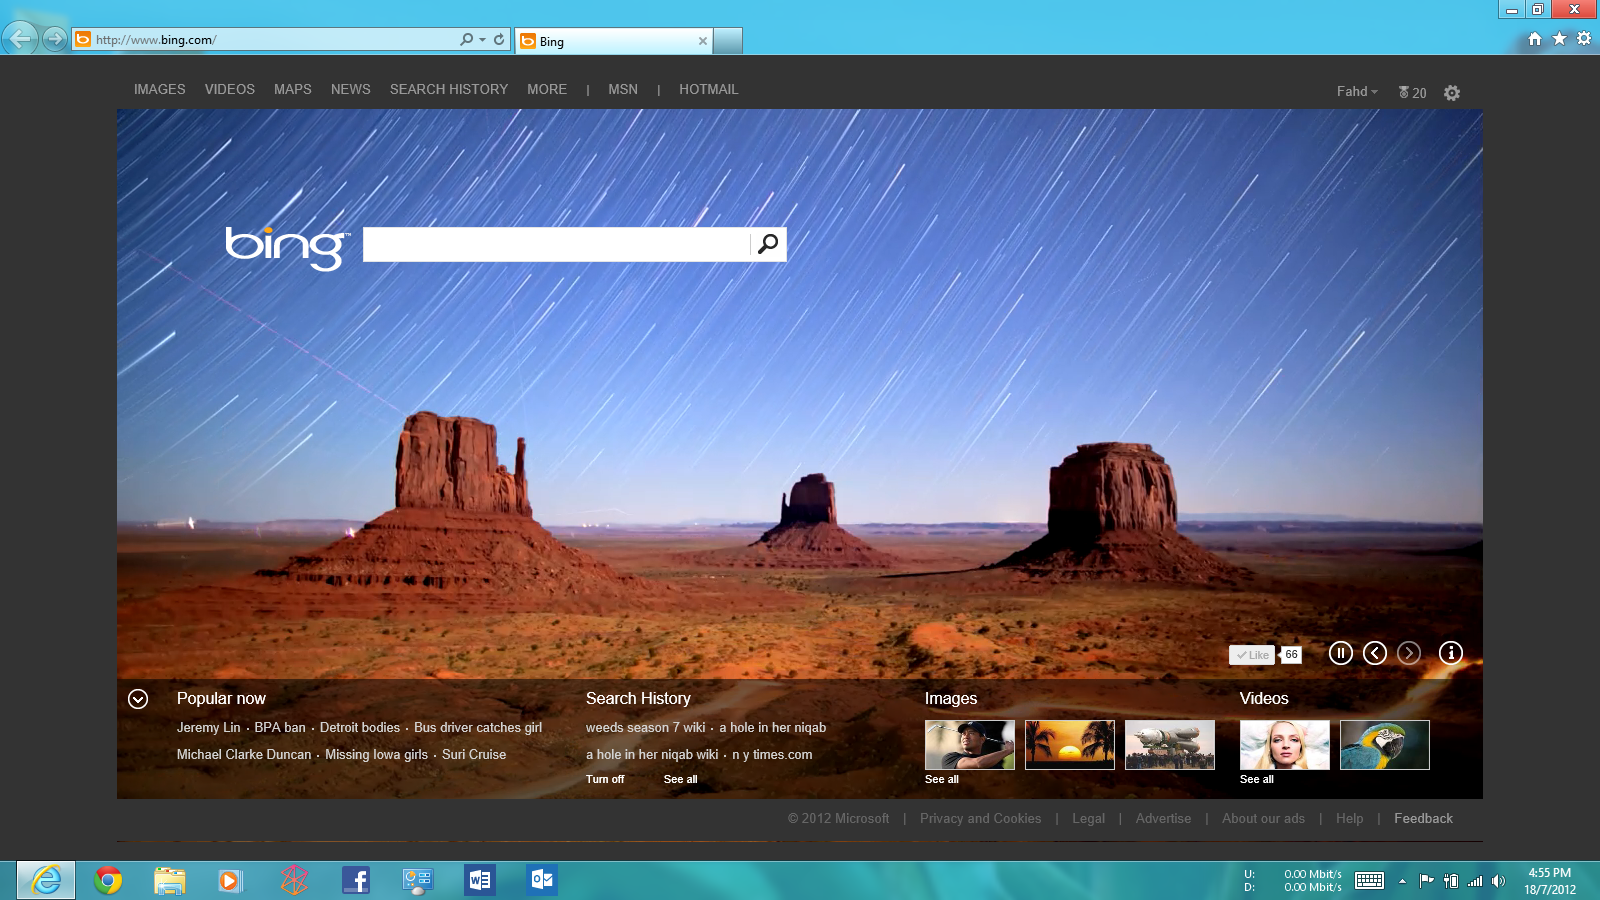Open browser Favorites star icon
Viewport: 1600px width, 900px height.
(x=1559, y=39)
